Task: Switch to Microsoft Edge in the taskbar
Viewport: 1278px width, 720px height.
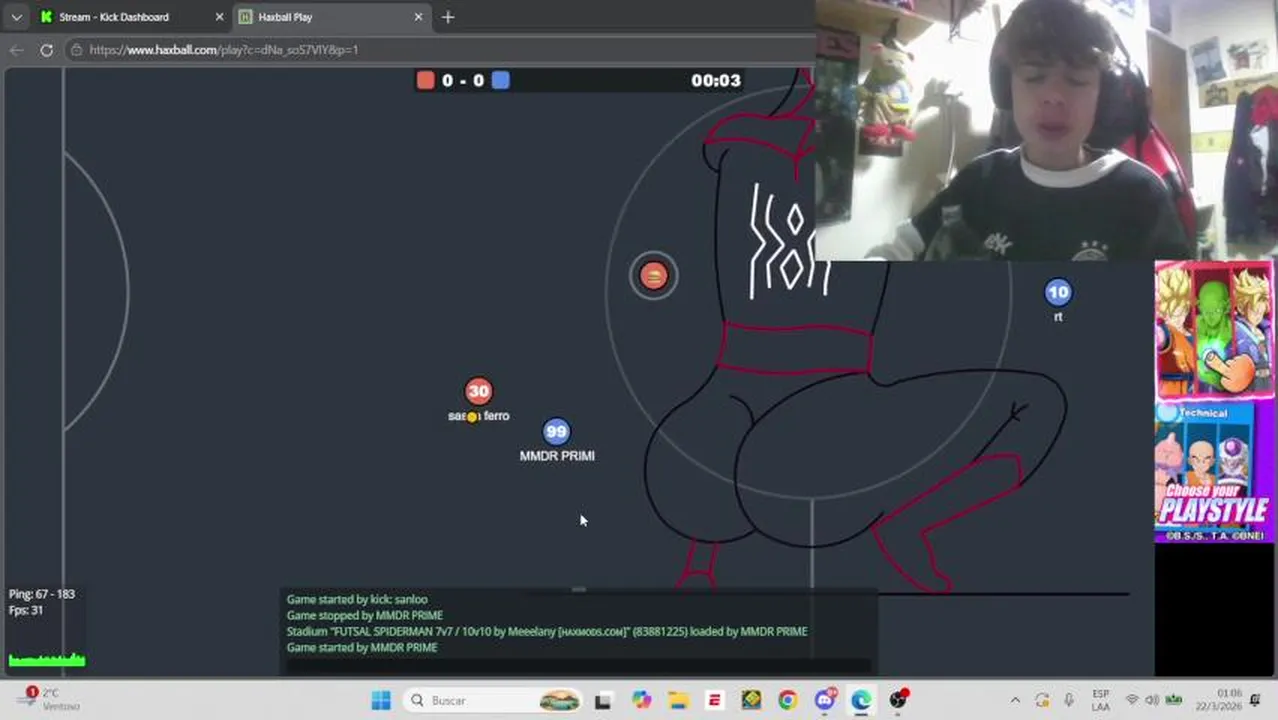Action: (861, 701)
